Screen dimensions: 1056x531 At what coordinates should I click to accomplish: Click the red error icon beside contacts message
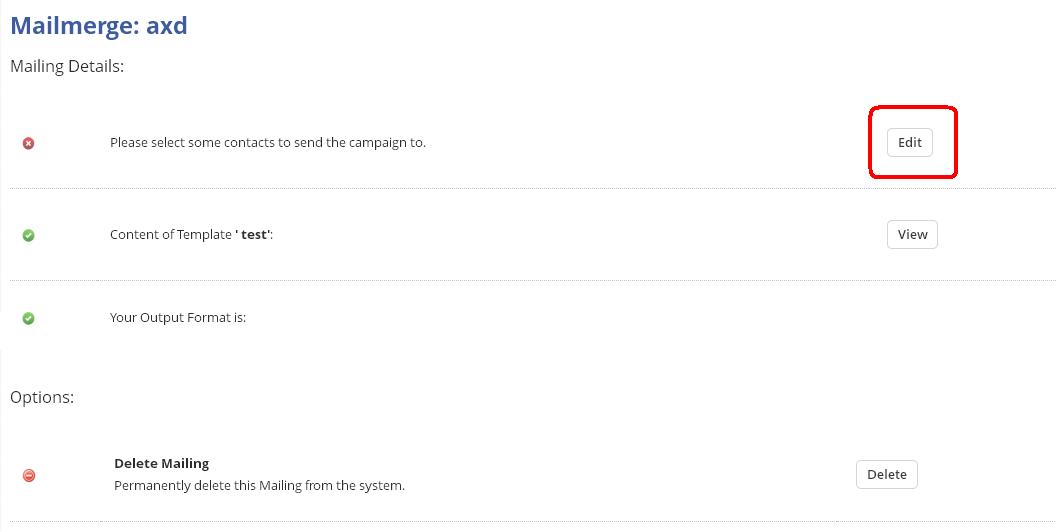click(28, 143)
